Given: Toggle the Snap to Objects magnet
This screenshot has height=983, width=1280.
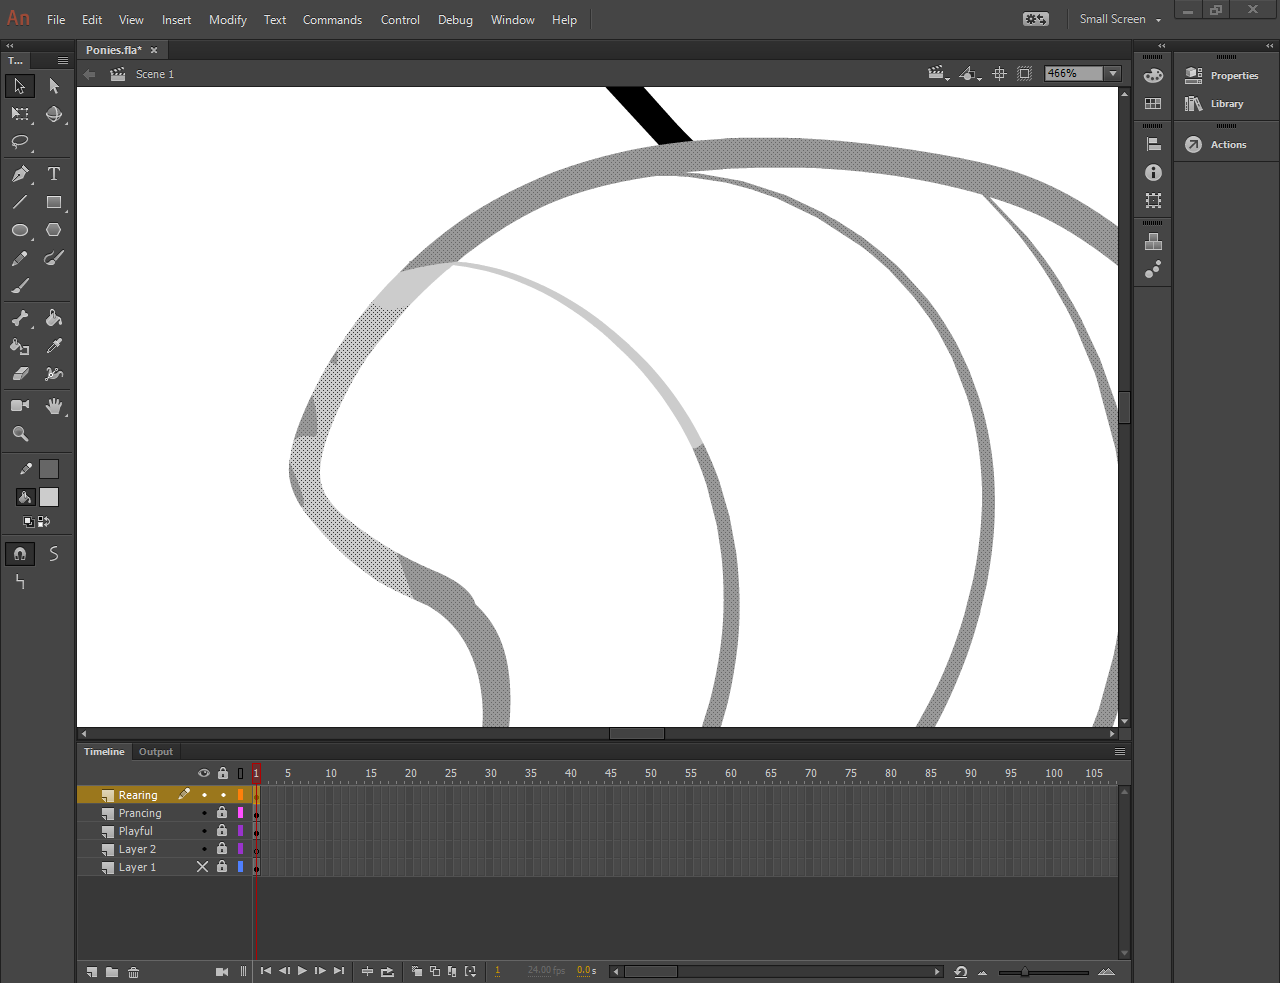Looking at the screenshot, I should pyautogui.click(x=20, y=554).
